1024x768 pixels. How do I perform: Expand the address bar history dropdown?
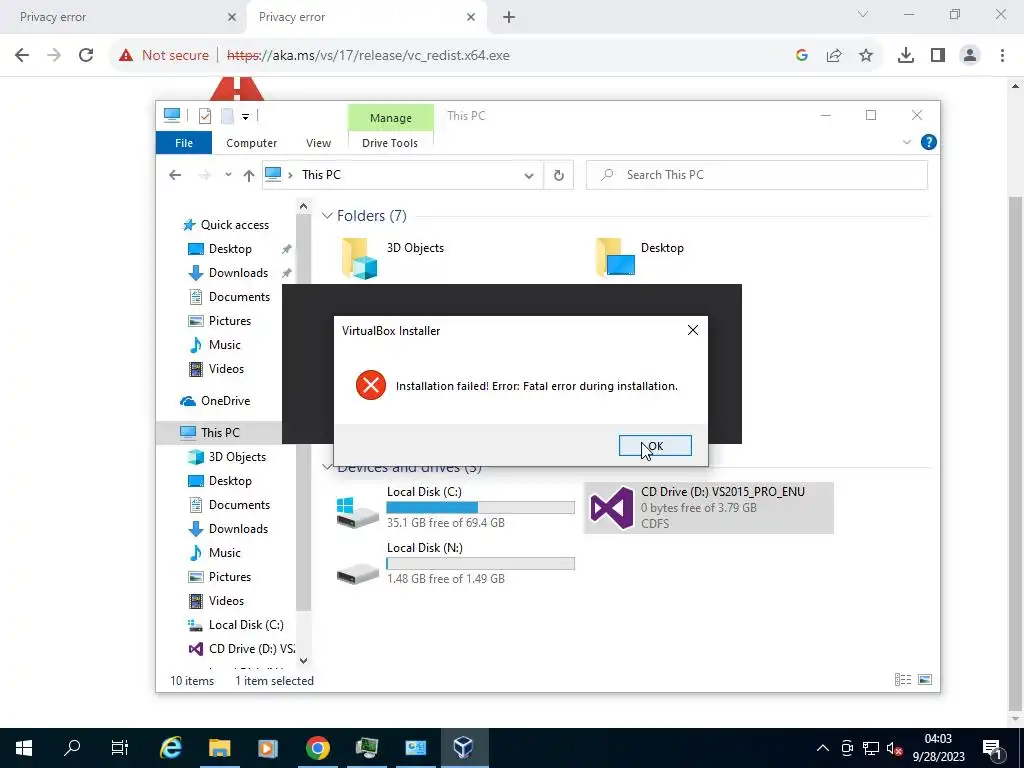pyautogui.click(x=529, y=175)
